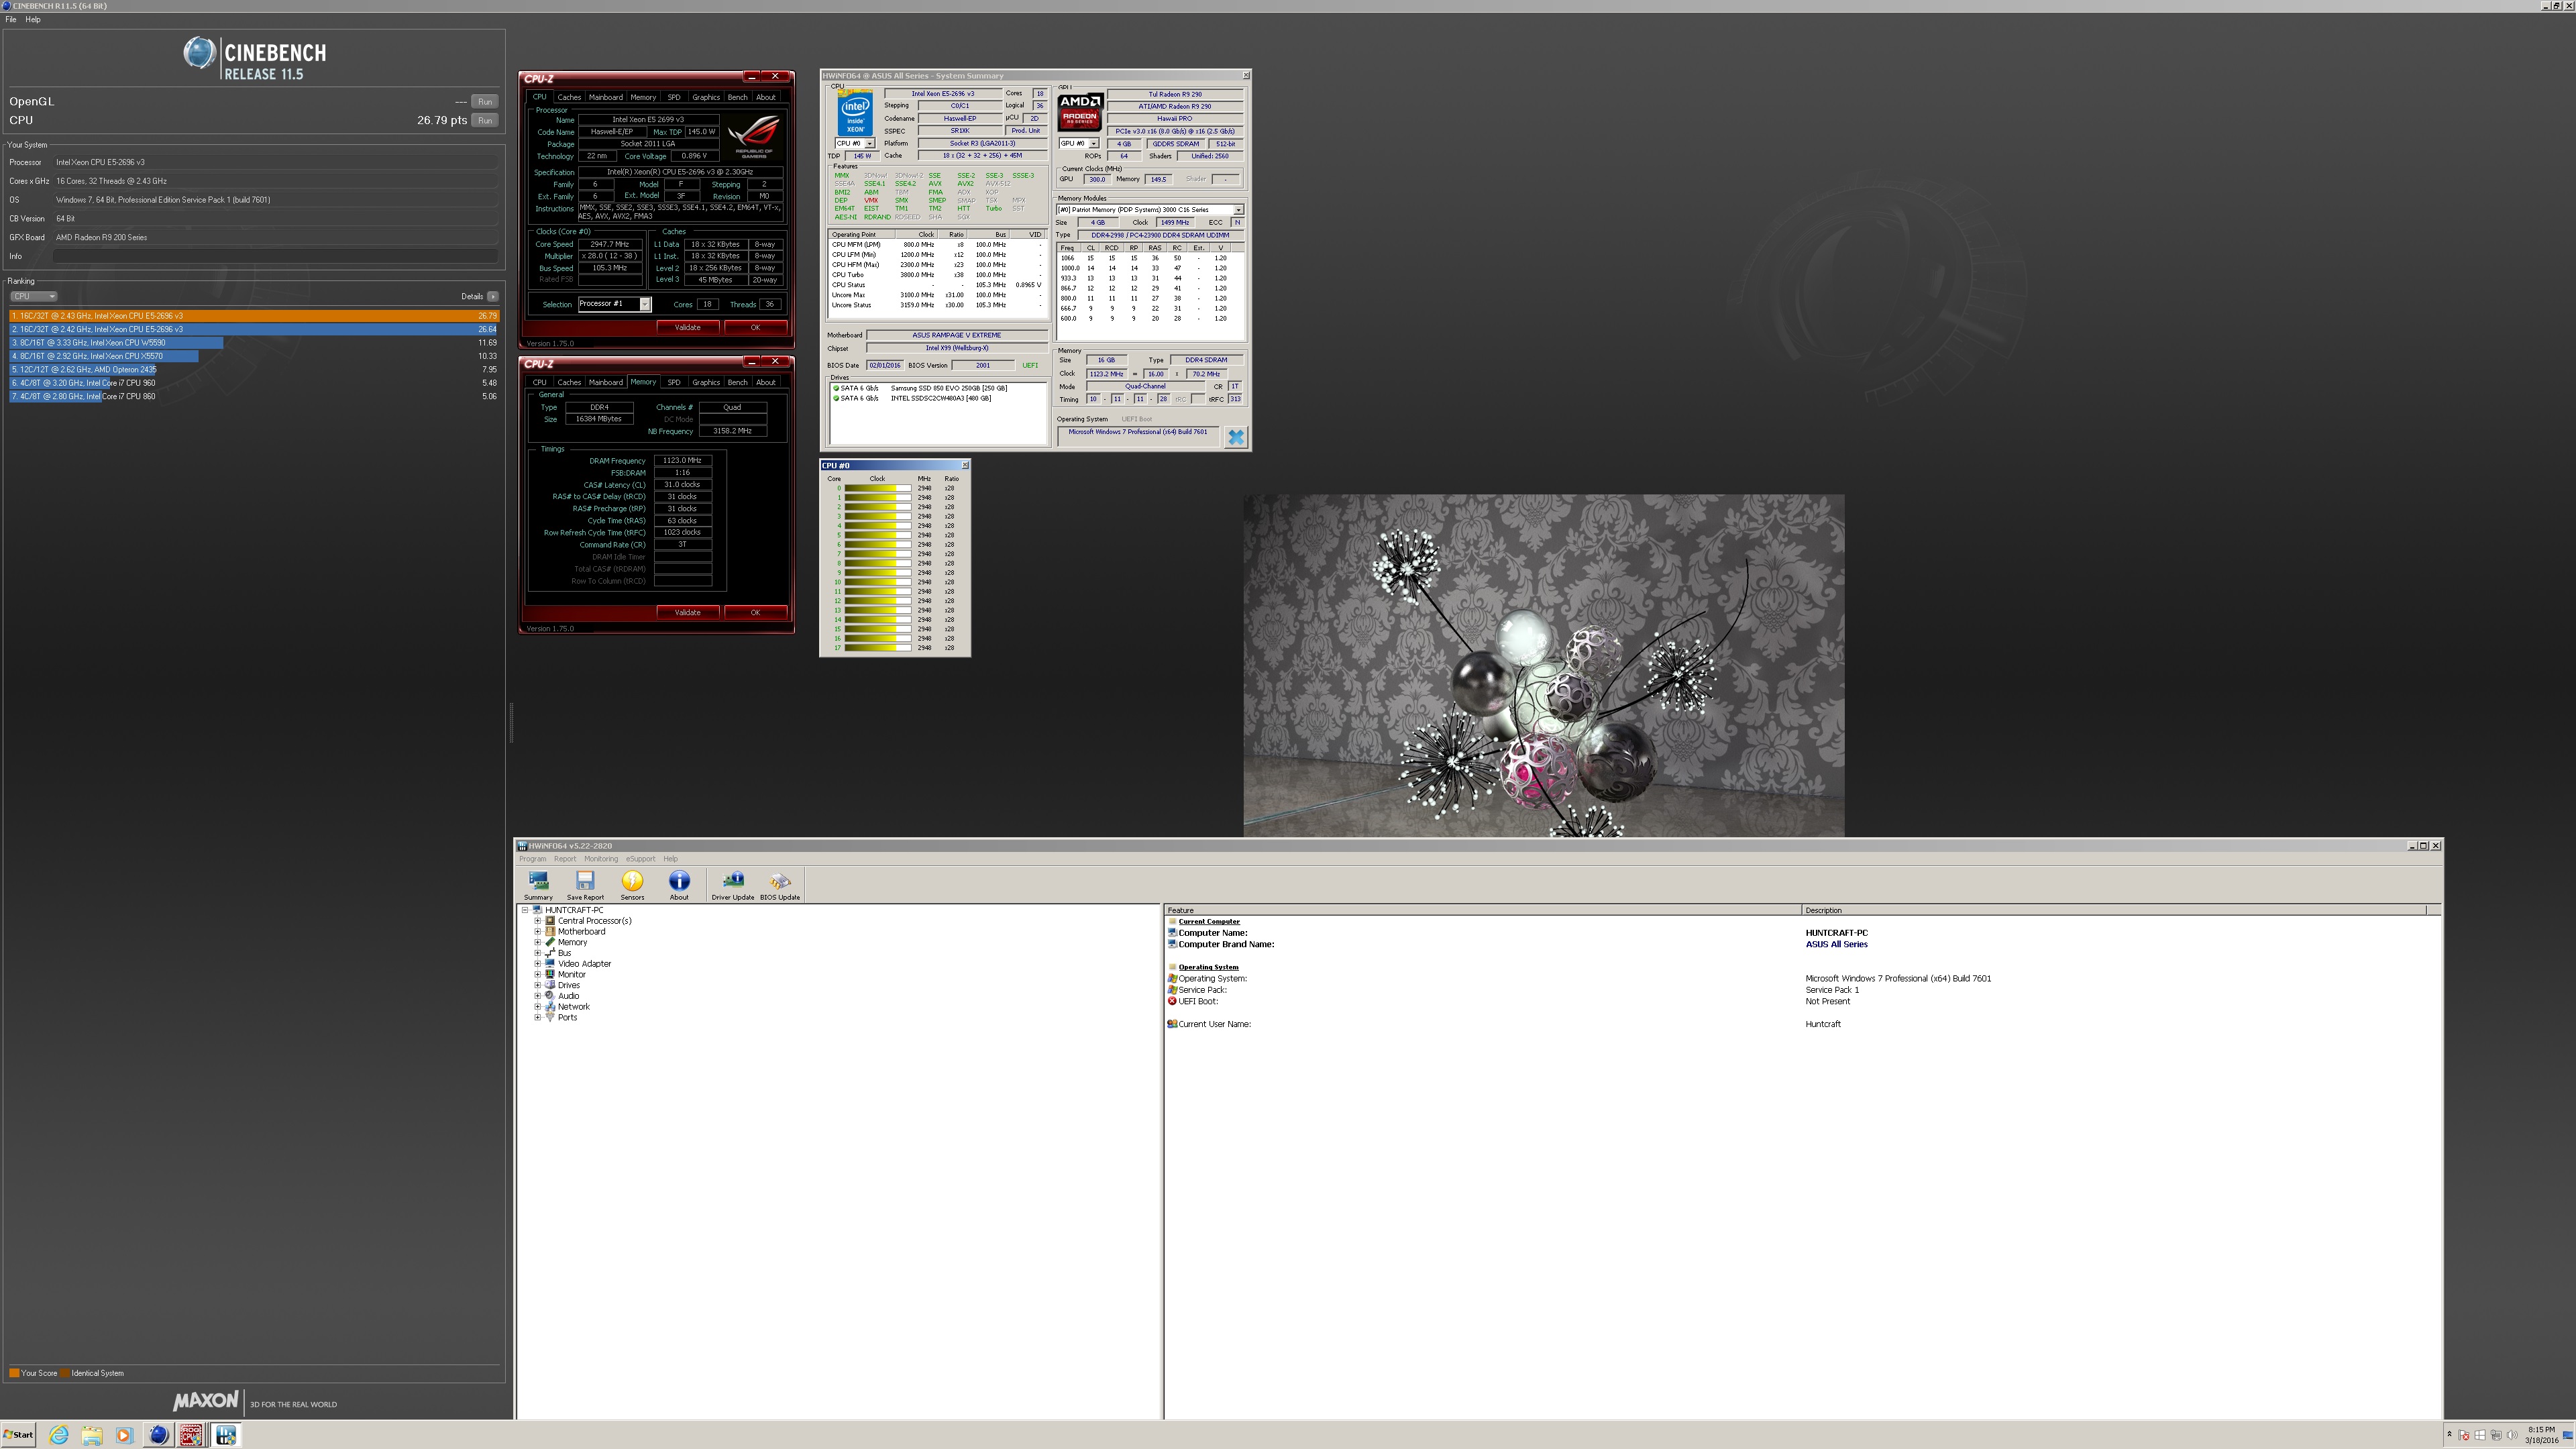Viewport: 2576px width, 1449px height.
Task: Click the Details arrow button in Cinebench ranking
Action: pyautogui.click(x=493, y=296)
